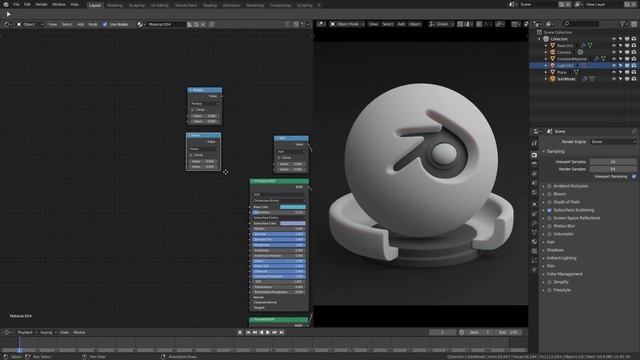Enable Ambient Occlusion checkbox
This screenshot has width=640, height=360.
point(549,186)
